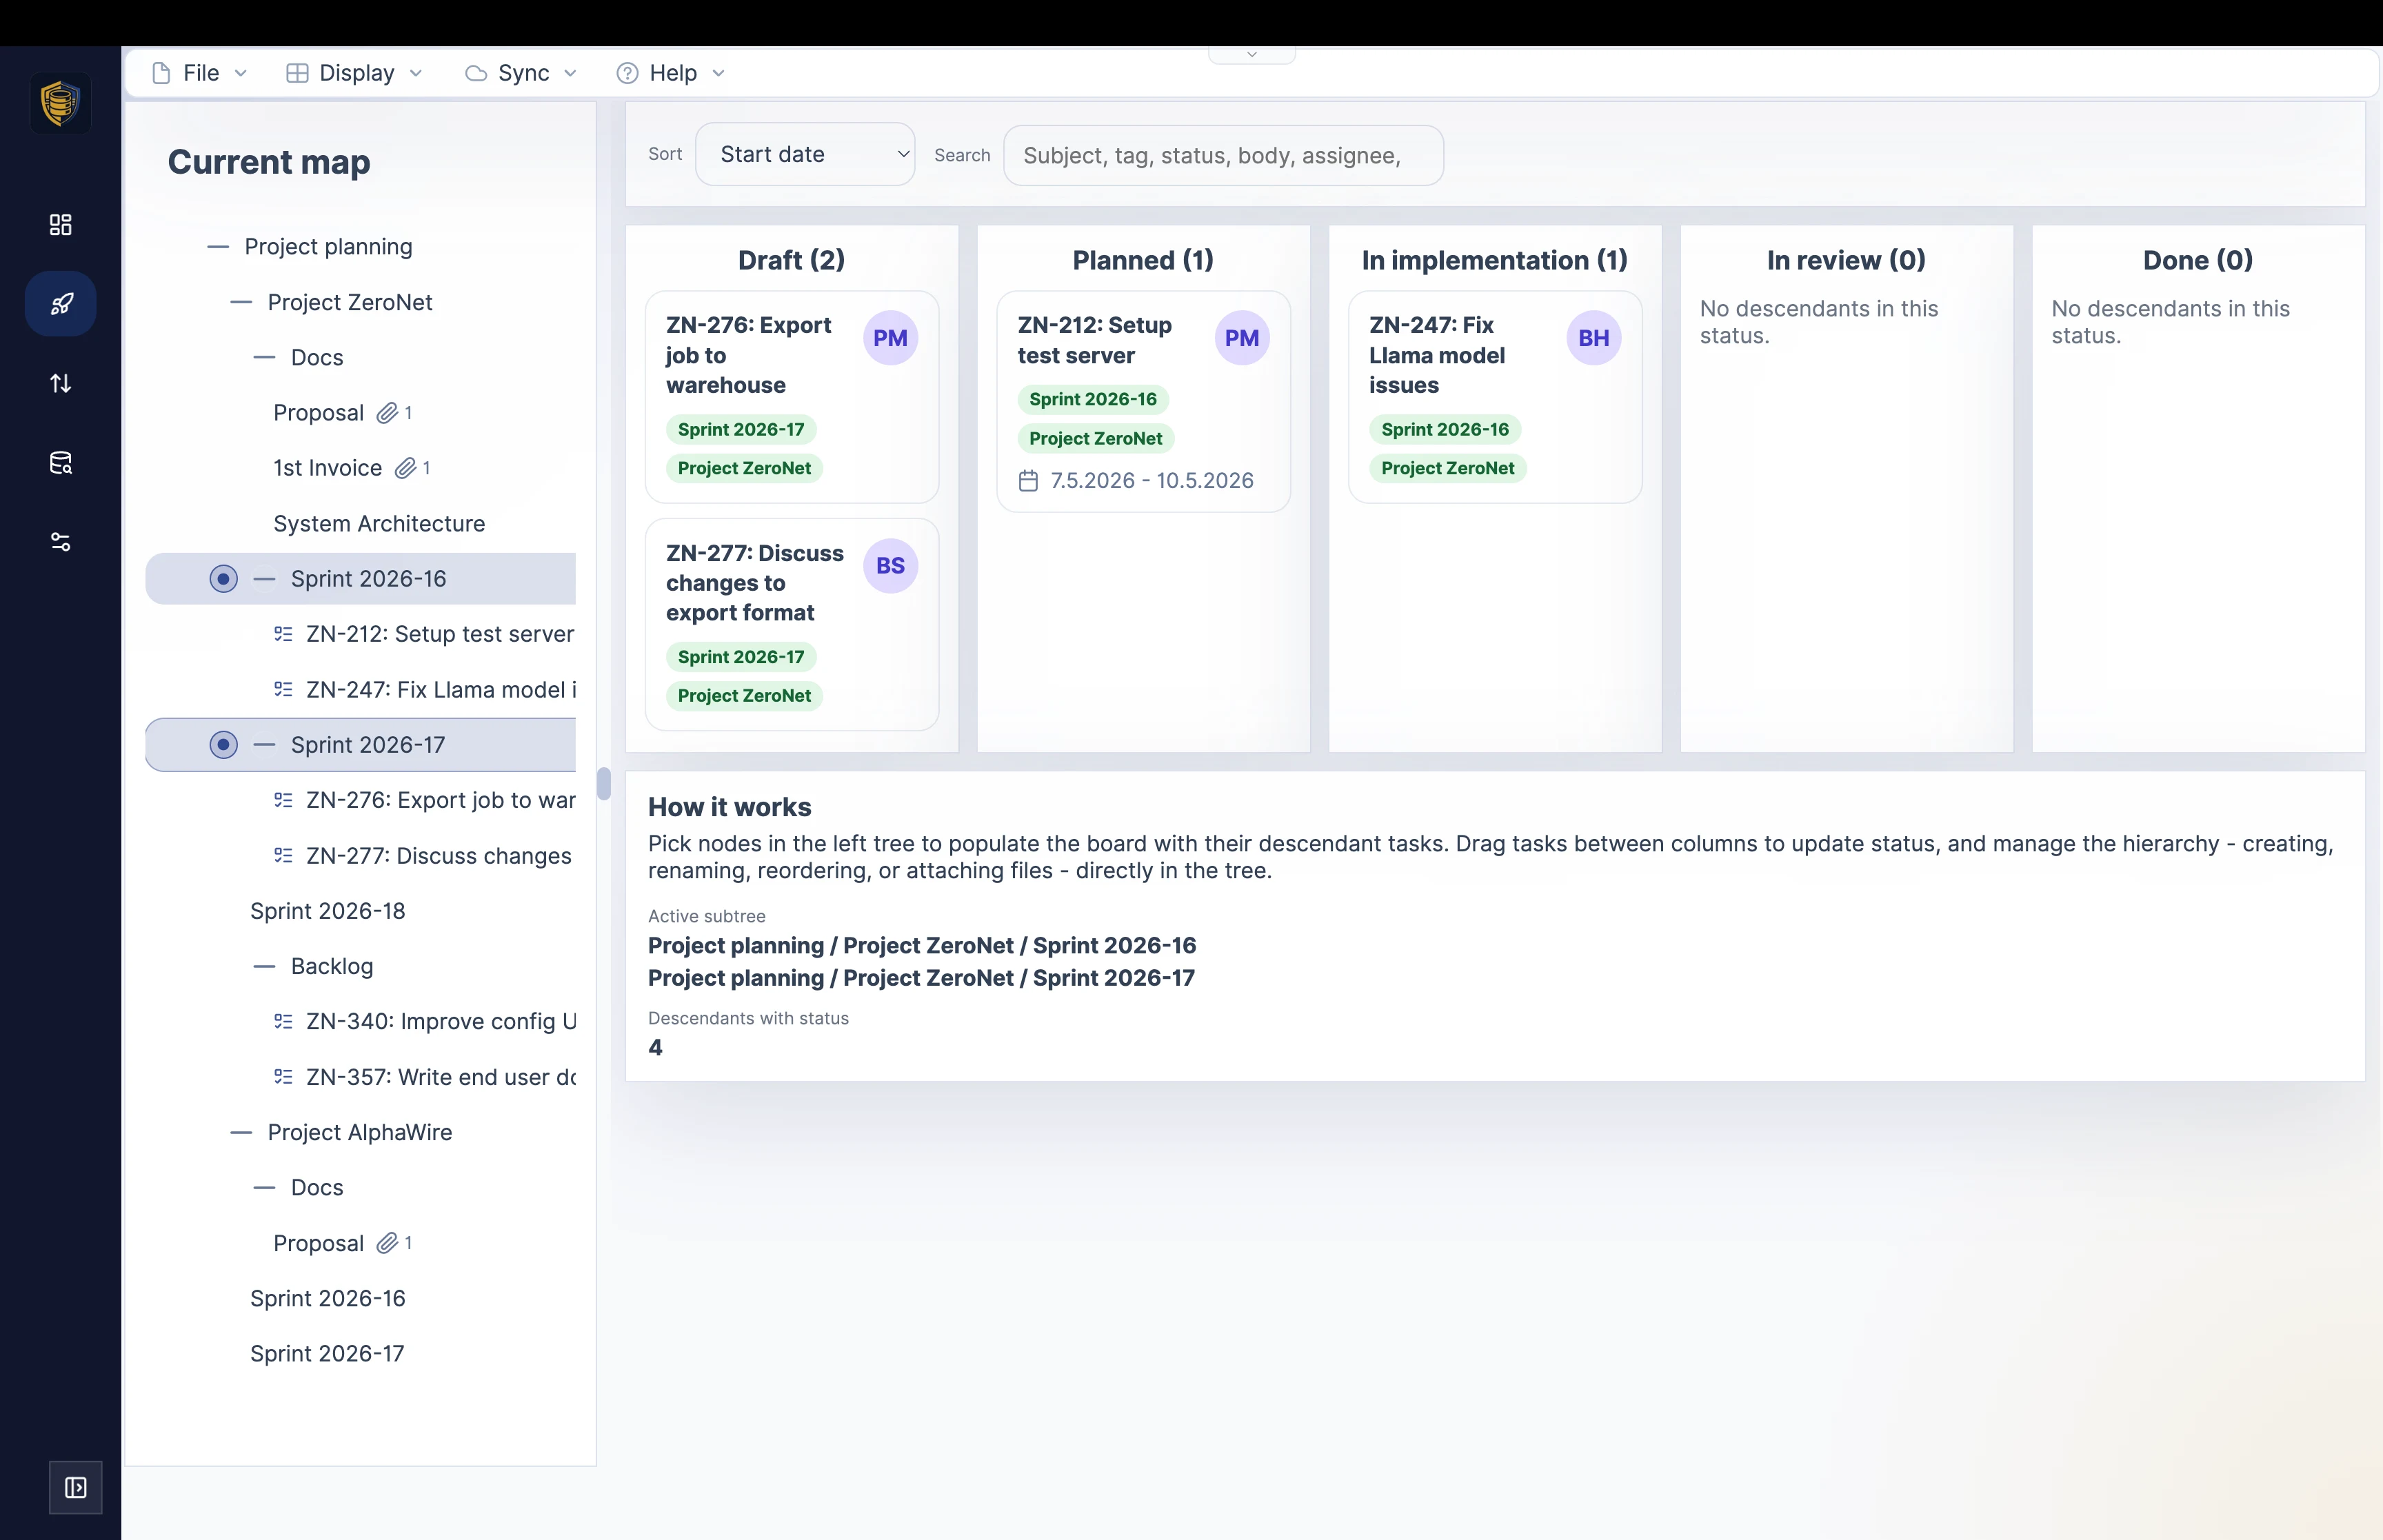Open the Help menu
This screenshot has width=2383, height=1540.
pyautogui.click(x=670, y=73)
